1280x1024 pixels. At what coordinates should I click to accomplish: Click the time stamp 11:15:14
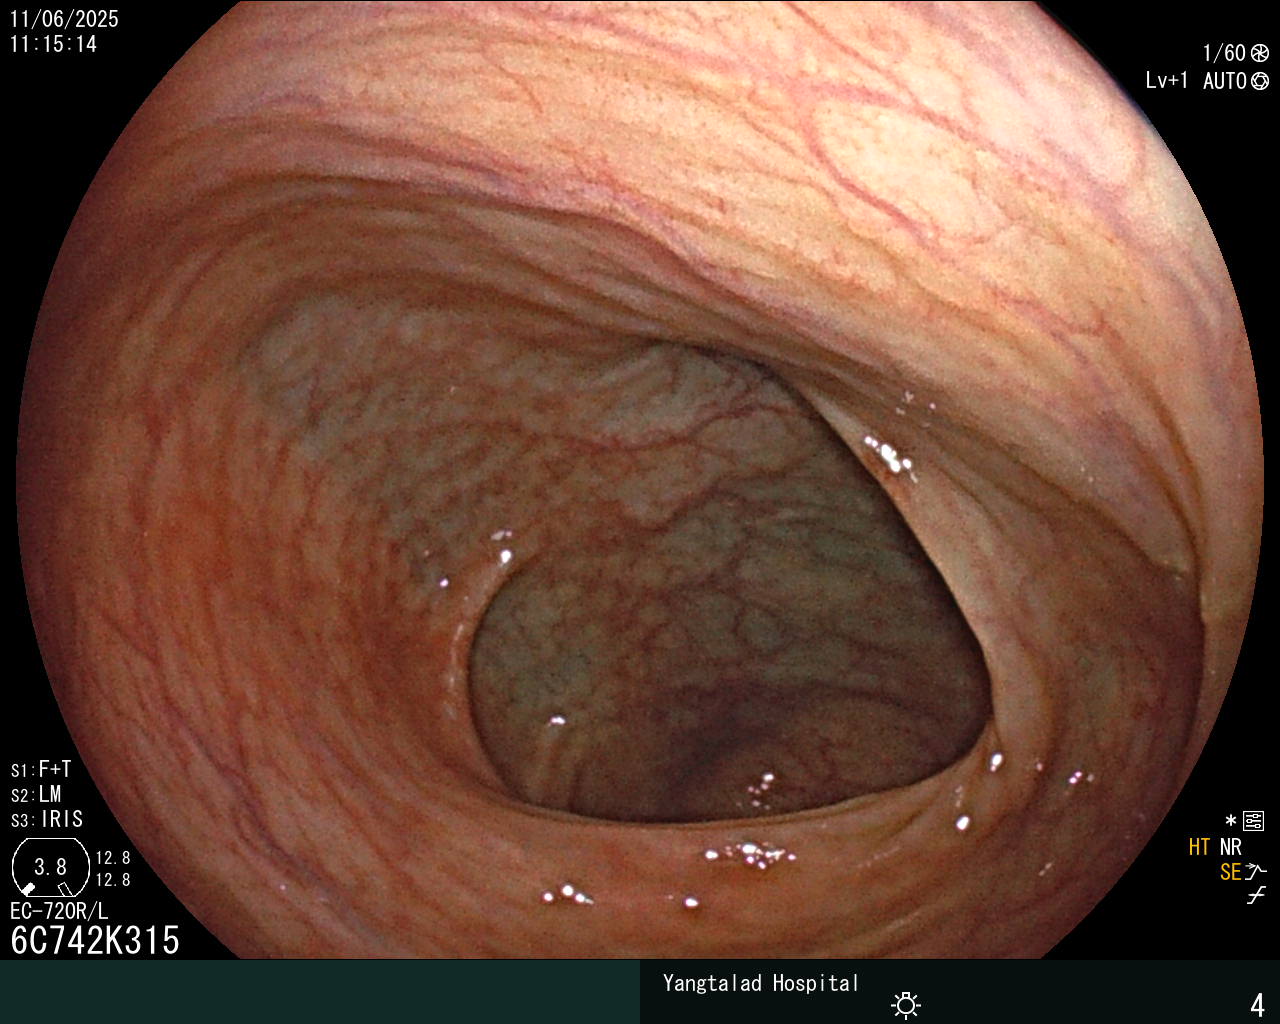point(53,44)
